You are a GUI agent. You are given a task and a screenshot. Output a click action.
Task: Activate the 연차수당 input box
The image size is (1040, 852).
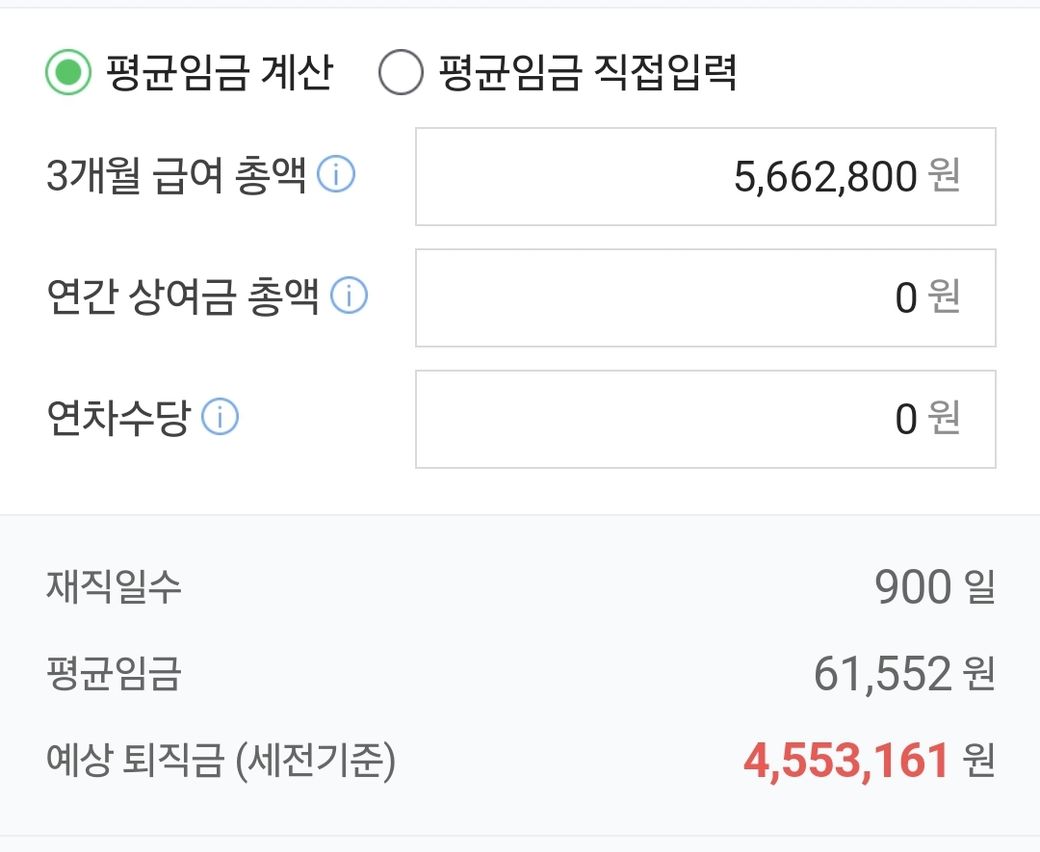point(704,419)
